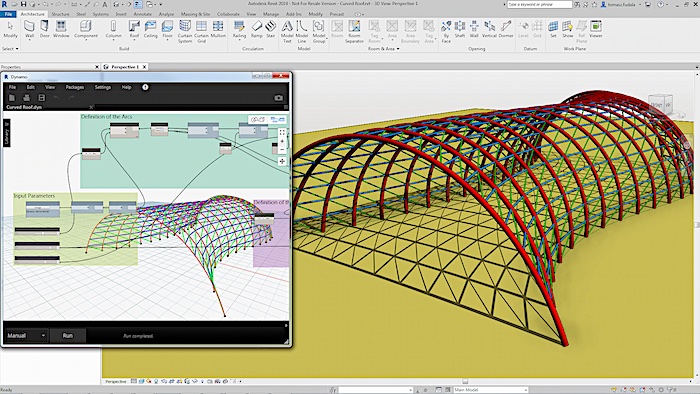
Task: Open the Model Text tool
Action: (287, 31)
